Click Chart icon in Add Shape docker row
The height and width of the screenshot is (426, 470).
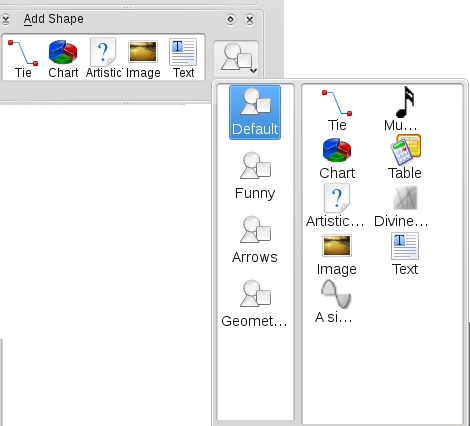(x=63, y=59)
